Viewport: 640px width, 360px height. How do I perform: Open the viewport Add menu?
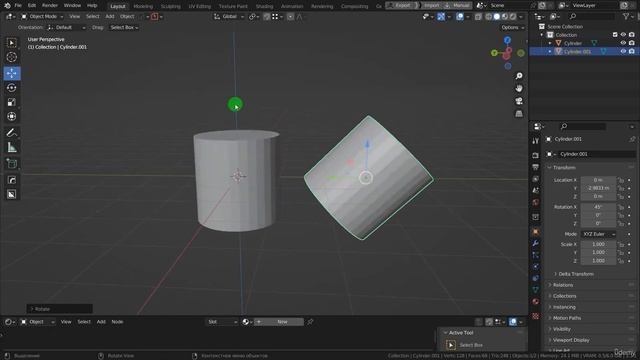click(x=110, y=17)
